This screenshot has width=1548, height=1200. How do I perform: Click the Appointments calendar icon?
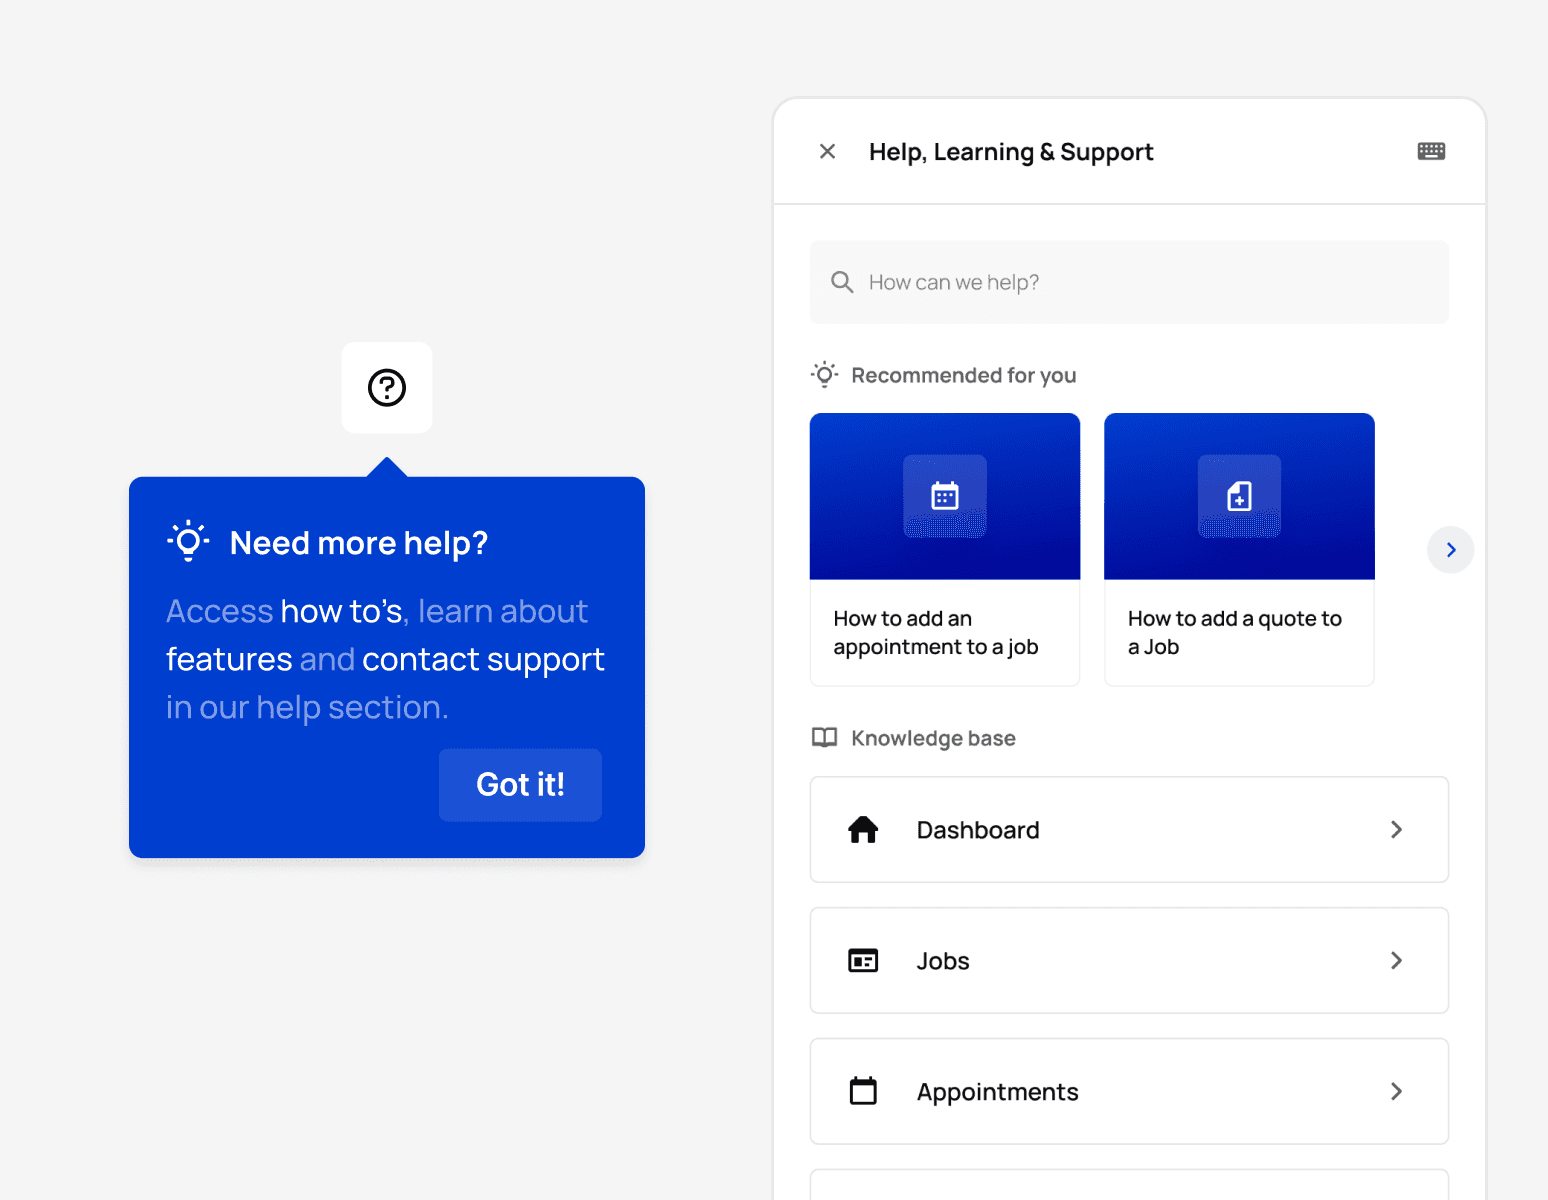[863, 1091]
